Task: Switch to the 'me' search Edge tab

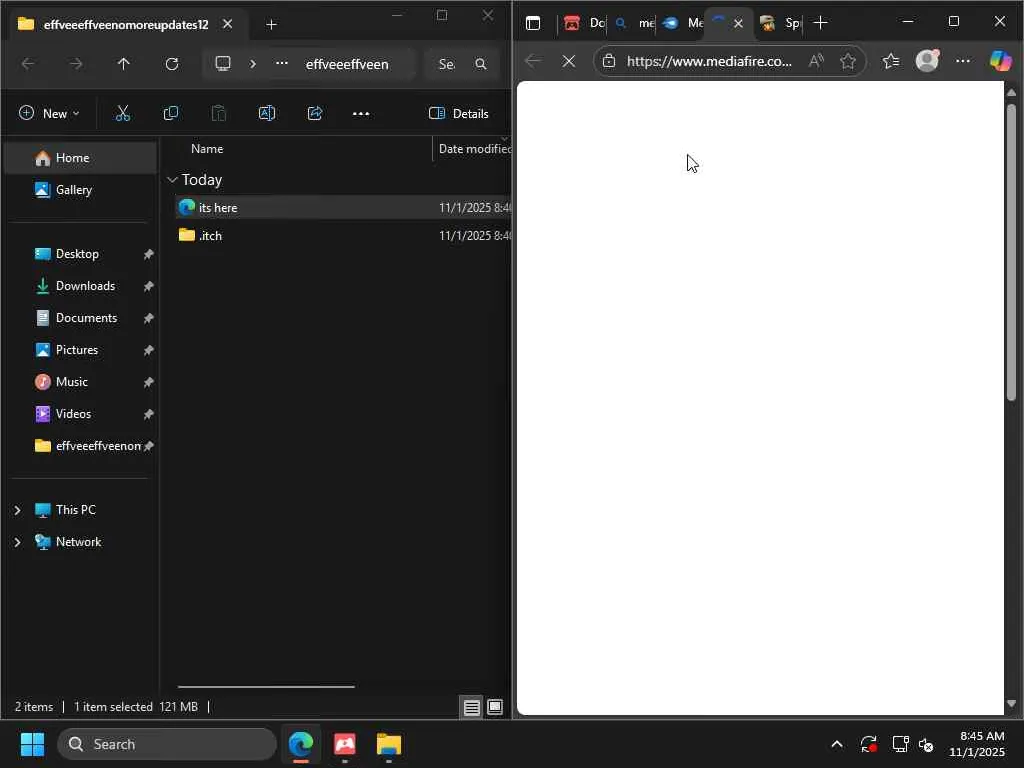Action: point(633,24)
